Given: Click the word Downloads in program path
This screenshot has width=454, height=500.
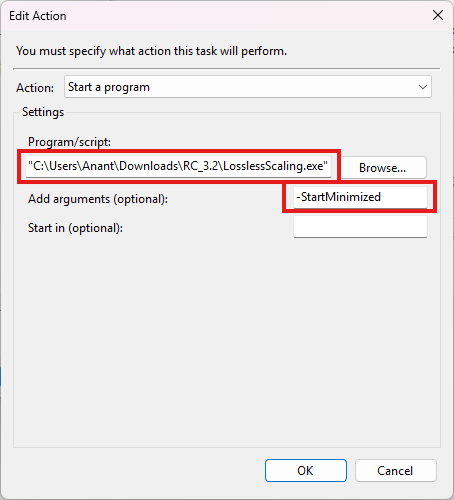Looking at the screenshot, I should 149,166.
